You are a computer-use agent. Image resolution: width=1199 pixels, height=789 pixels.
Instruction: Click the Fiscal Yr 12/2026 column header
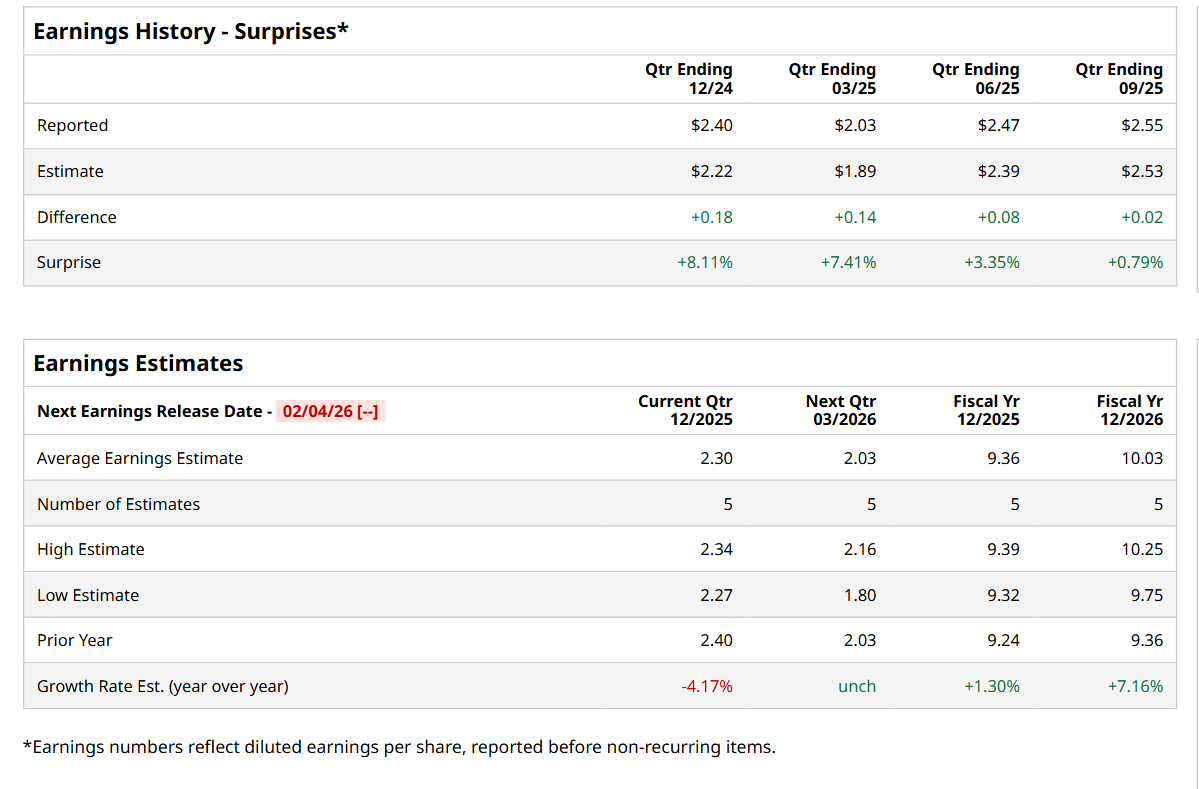(x=1129, y=410)
